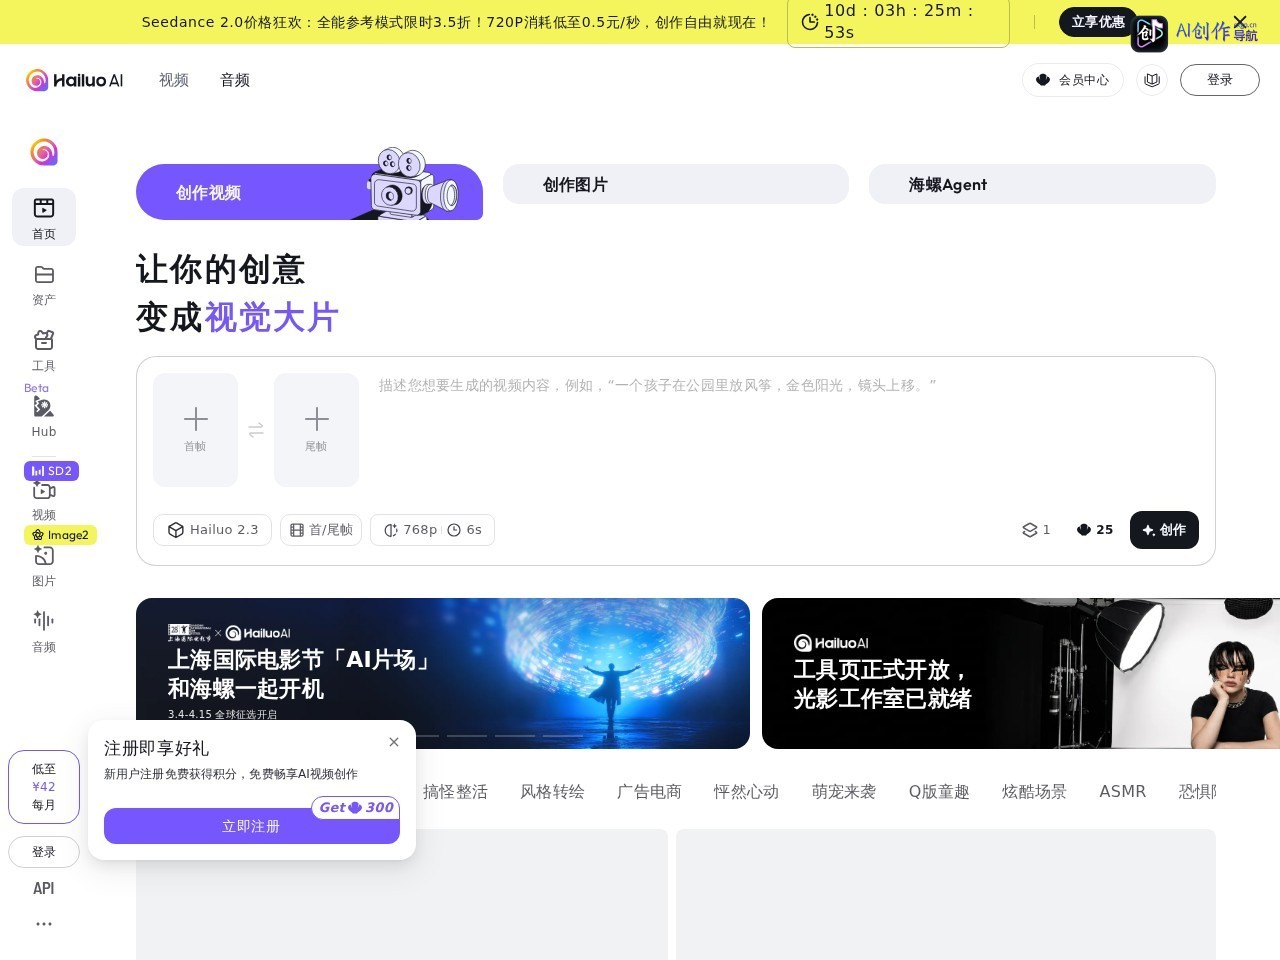This screenshot has width=1280, height=960.
Task: Select 萌宠来袭 category tab
Action: click(x=844, y=792)
